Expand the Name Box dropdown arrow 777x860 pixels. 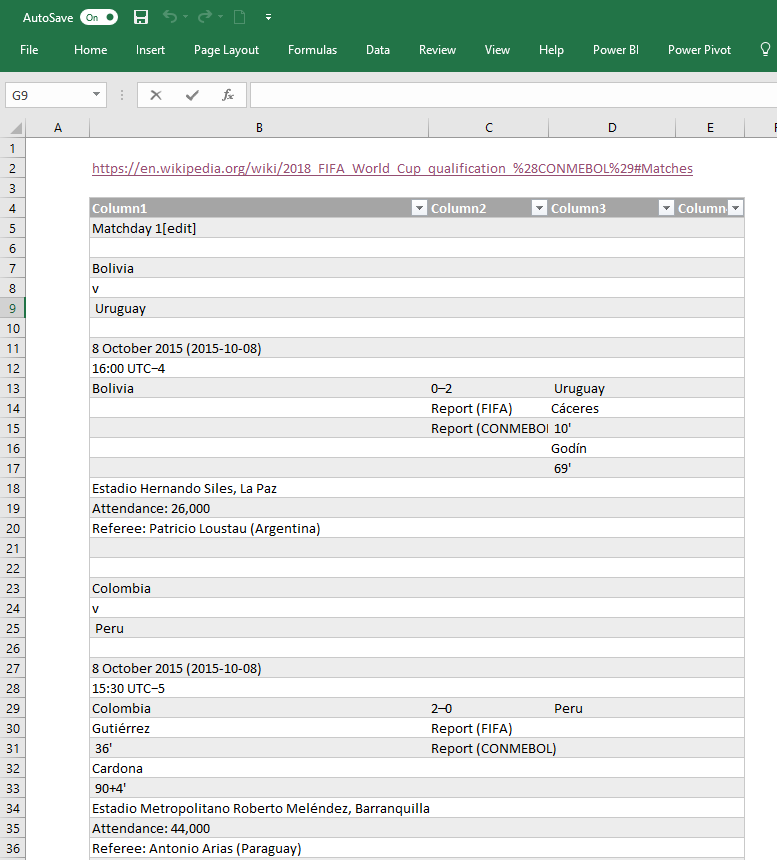[97, 95]
